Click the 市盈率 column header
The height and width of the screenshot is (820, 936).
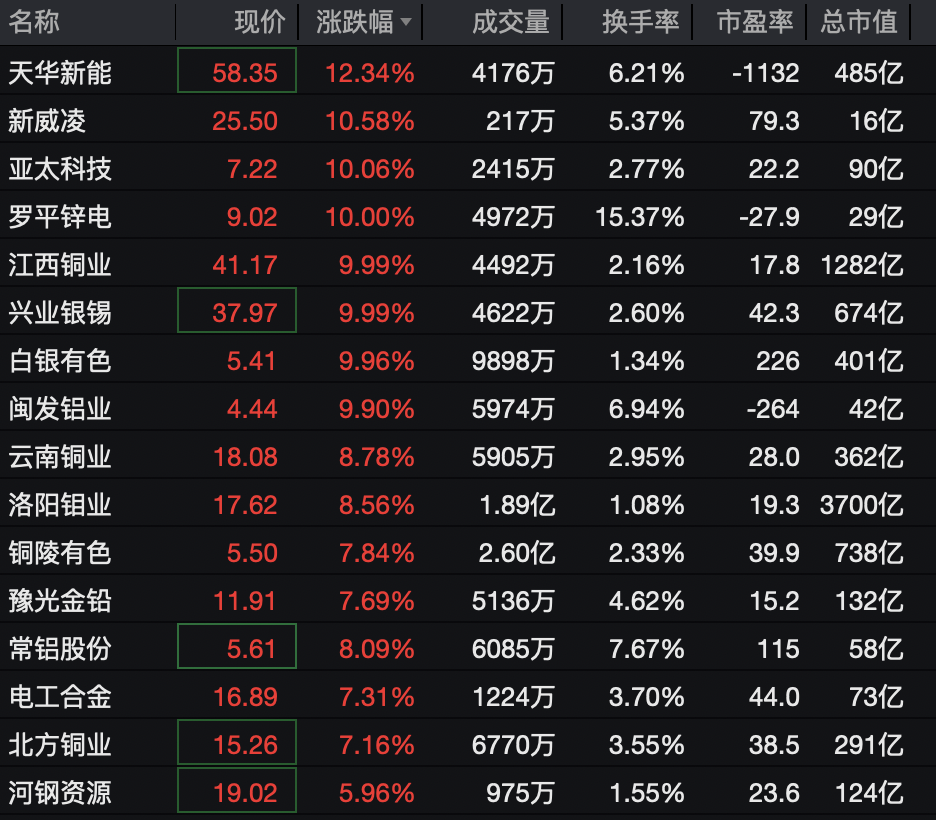click(755, 22)
